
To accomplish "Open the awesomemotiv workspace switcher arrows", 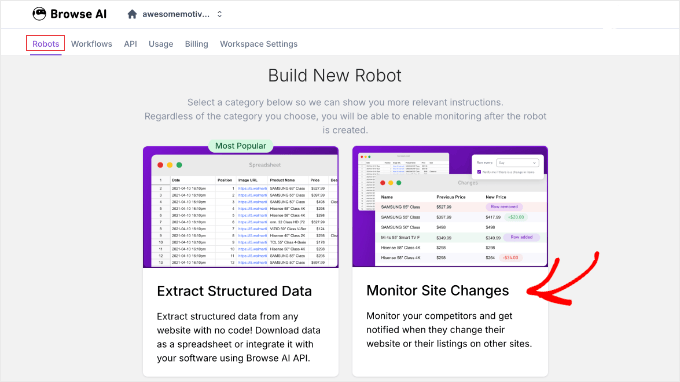I will click(x=219, y=14).
